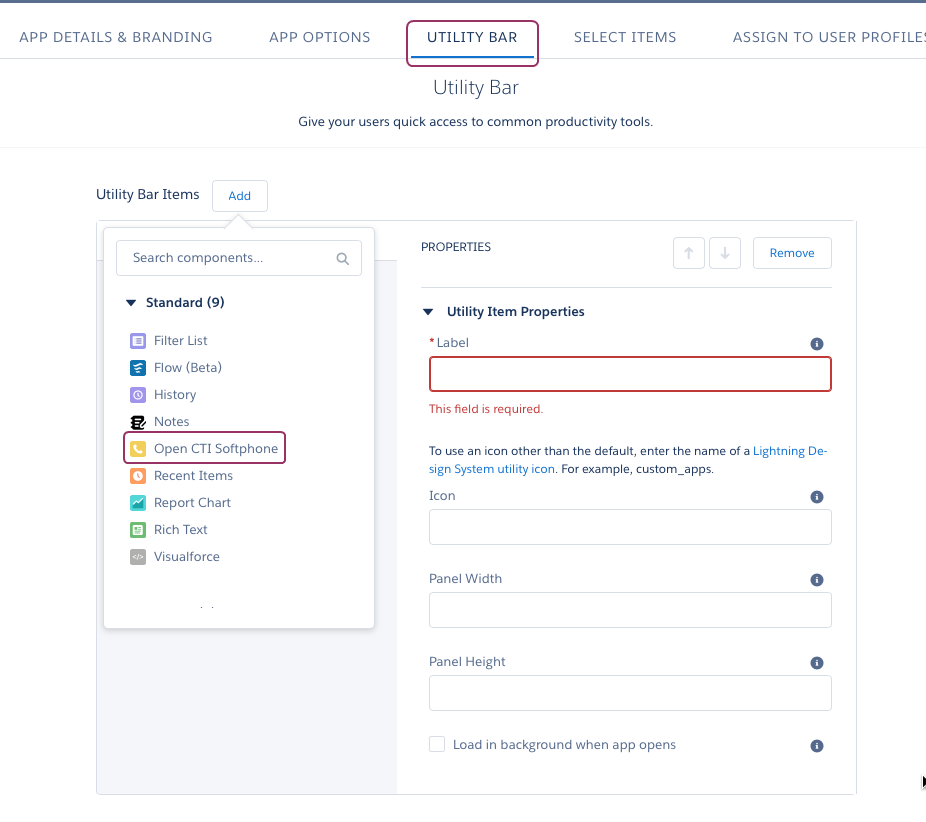Add the Open CTI Softphone phone icon

point(138,449)
